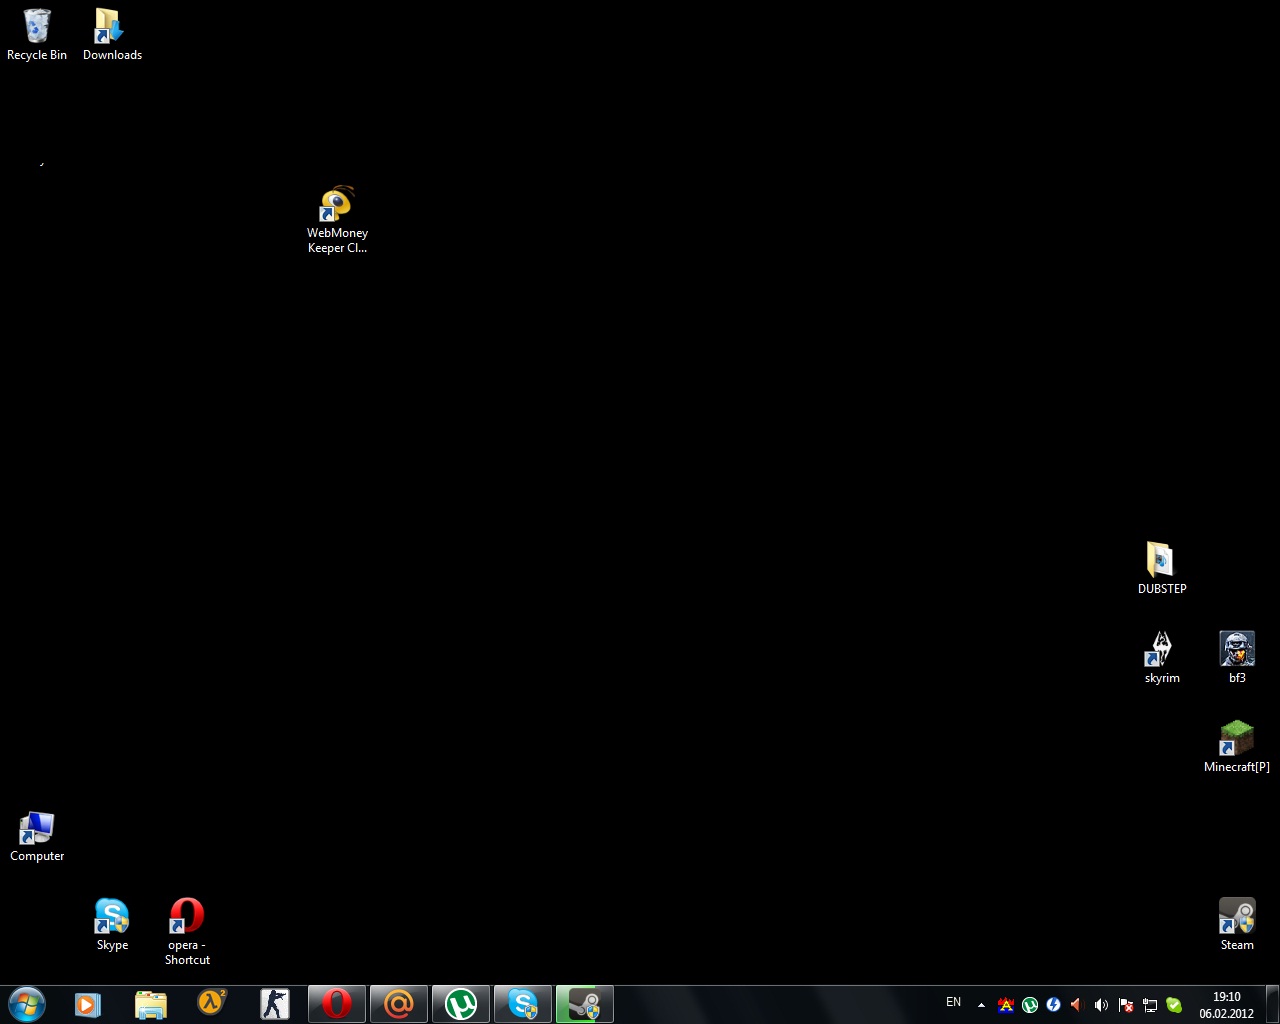Select the Computer desktop icon

point(37,835)
